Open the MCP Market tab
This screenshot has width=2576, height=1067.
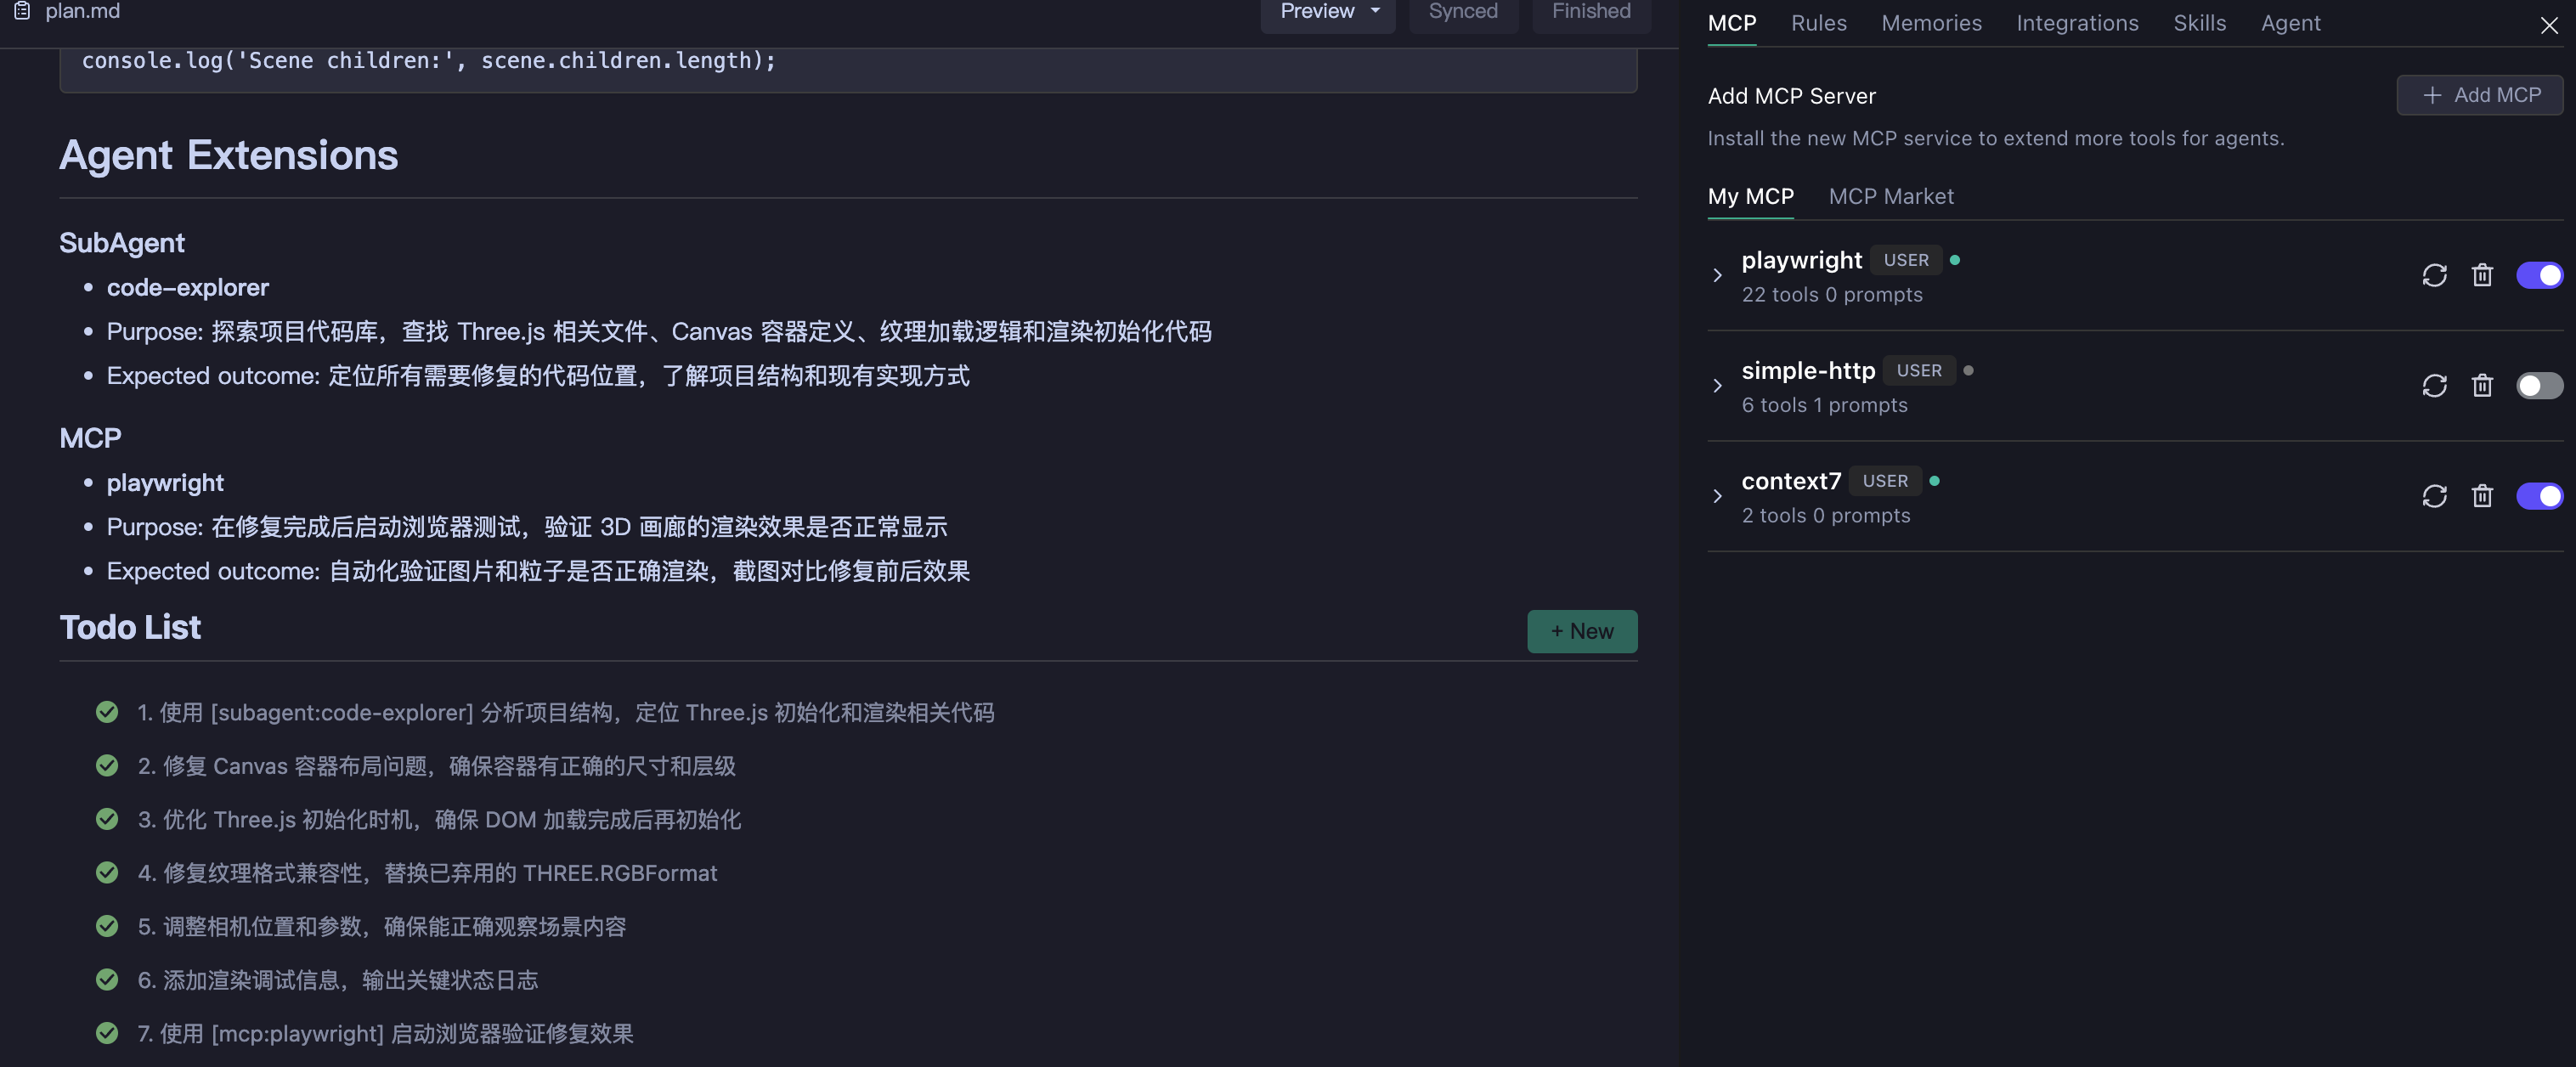(1891, 196)
